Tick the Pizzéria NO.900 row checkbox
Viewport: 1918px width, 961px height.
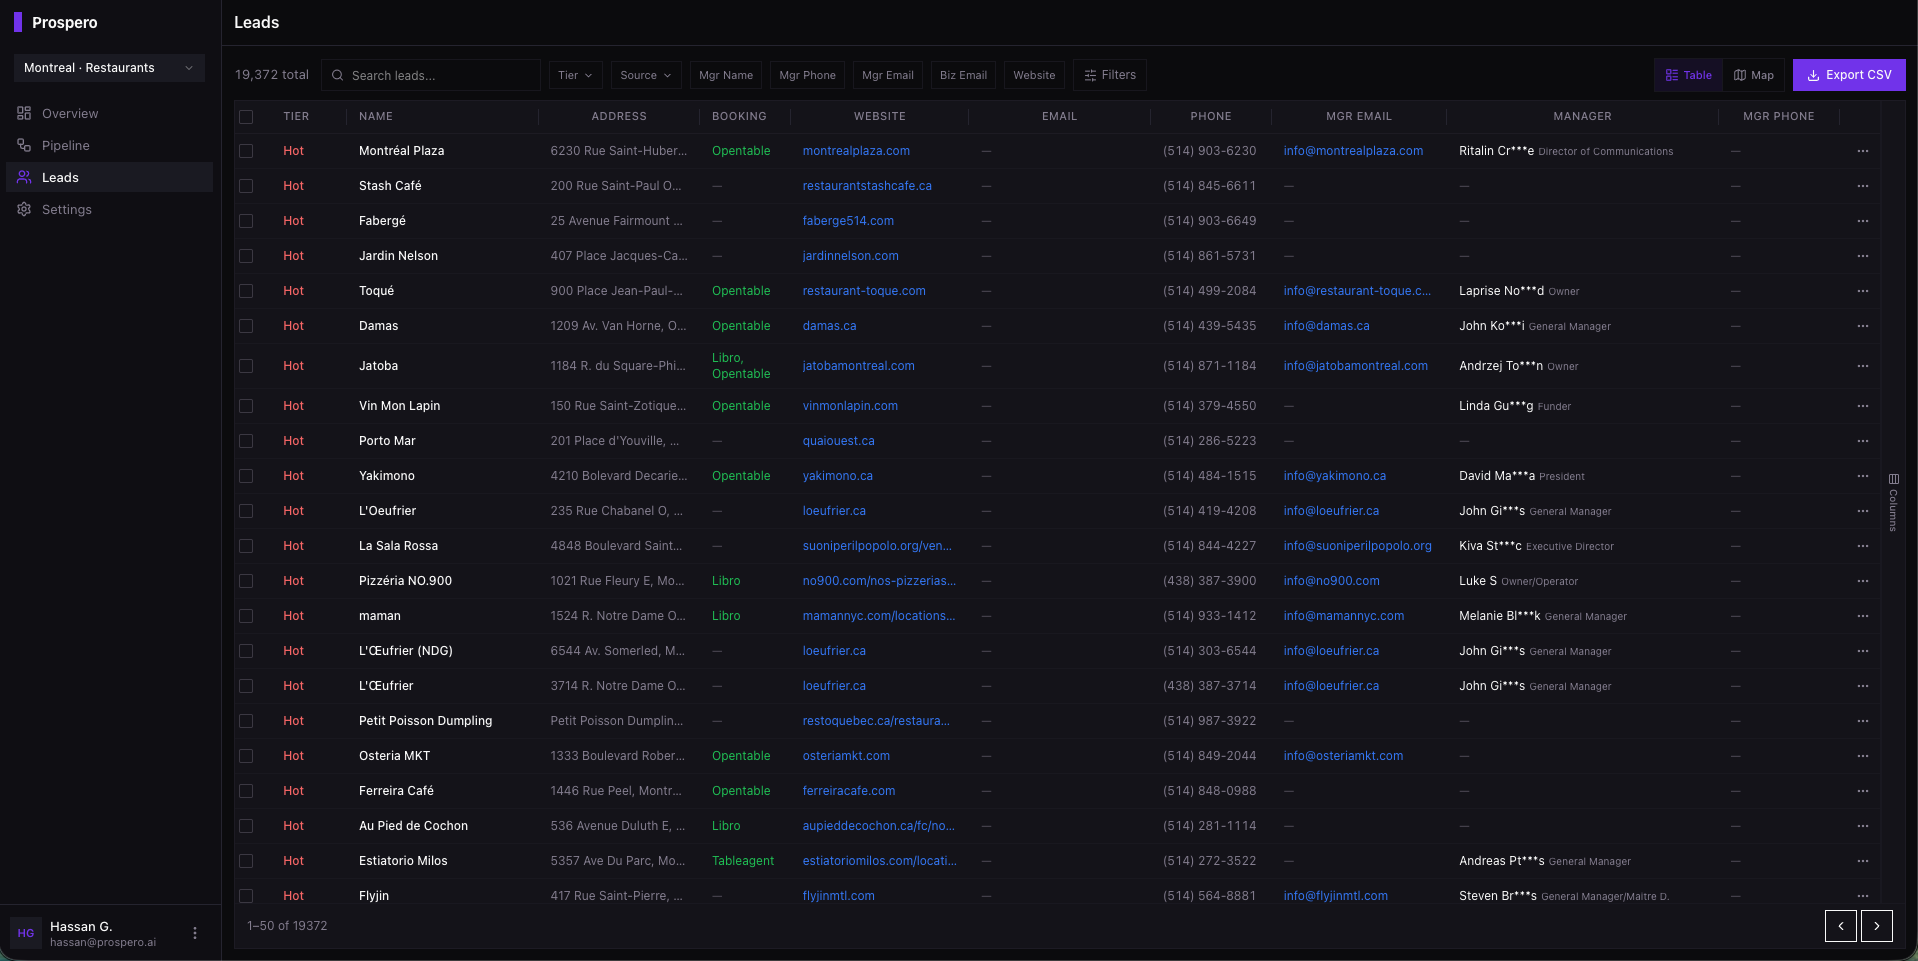pyautogui.click(x=246, y=581)
